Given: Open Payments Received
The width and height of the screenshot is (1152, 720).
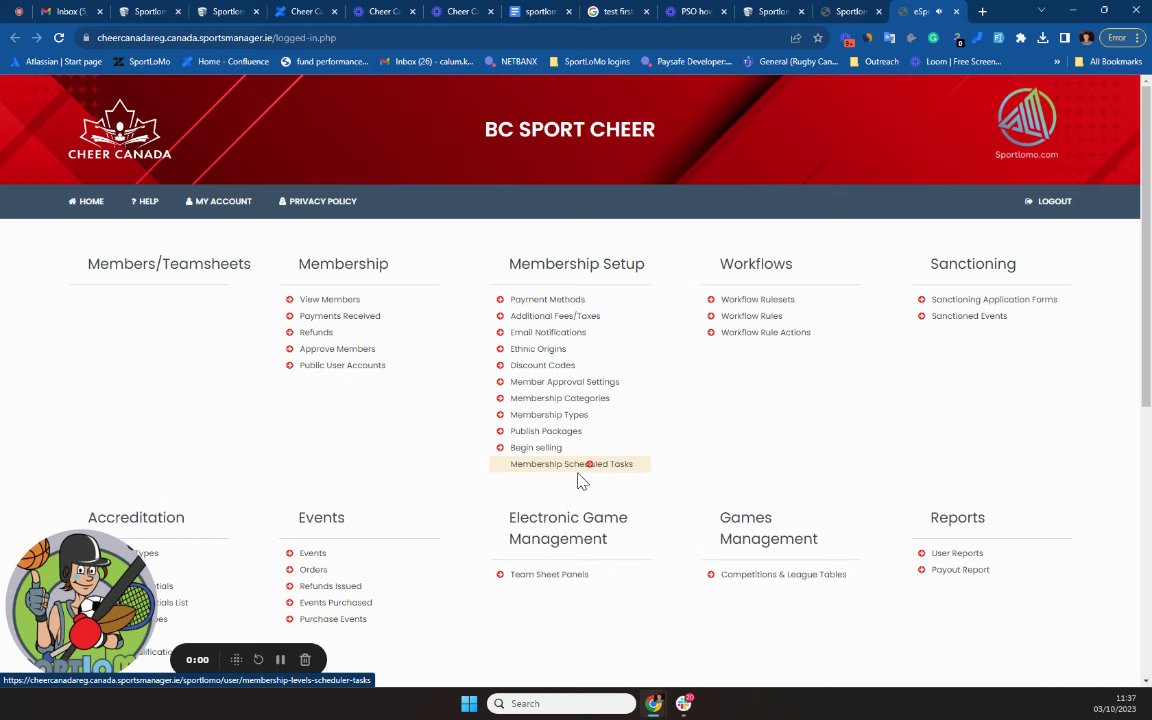Looking at the screenshot, I should (339, 316).
